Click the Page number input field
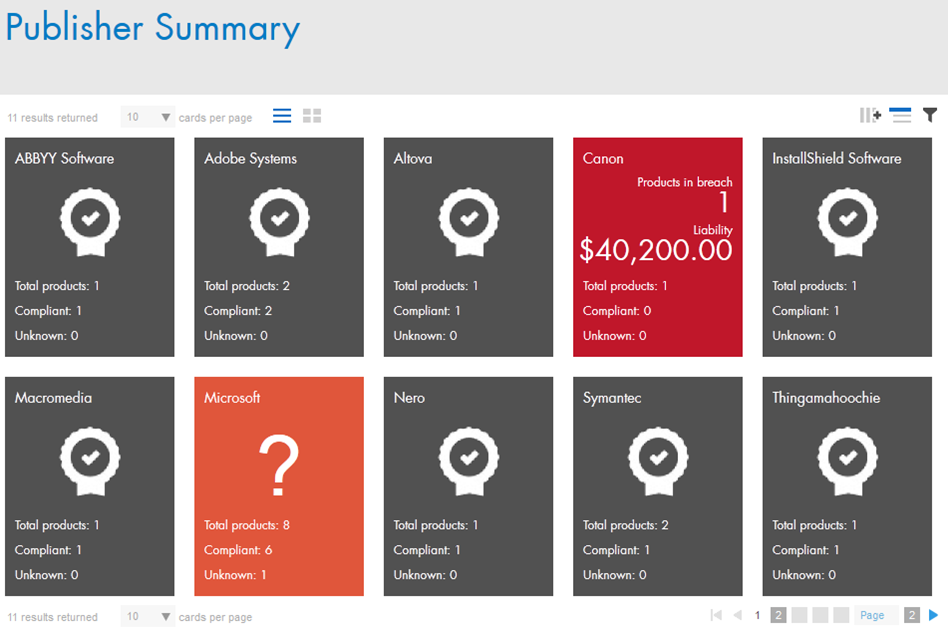This screenshot has height=628, width=948. point(872,615)
